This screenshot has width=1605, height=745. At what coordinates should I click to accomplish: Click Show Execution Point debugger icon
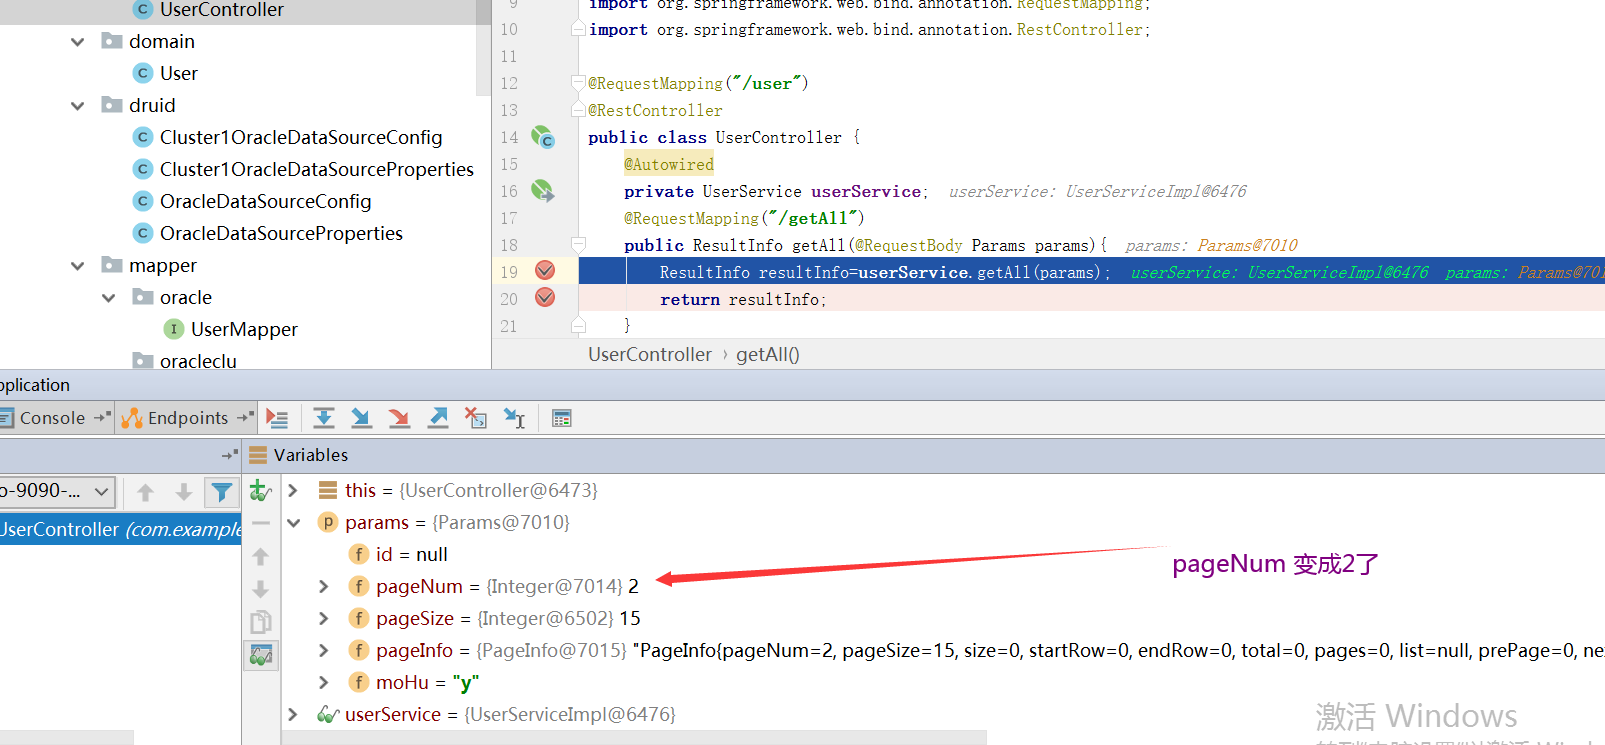277,419
